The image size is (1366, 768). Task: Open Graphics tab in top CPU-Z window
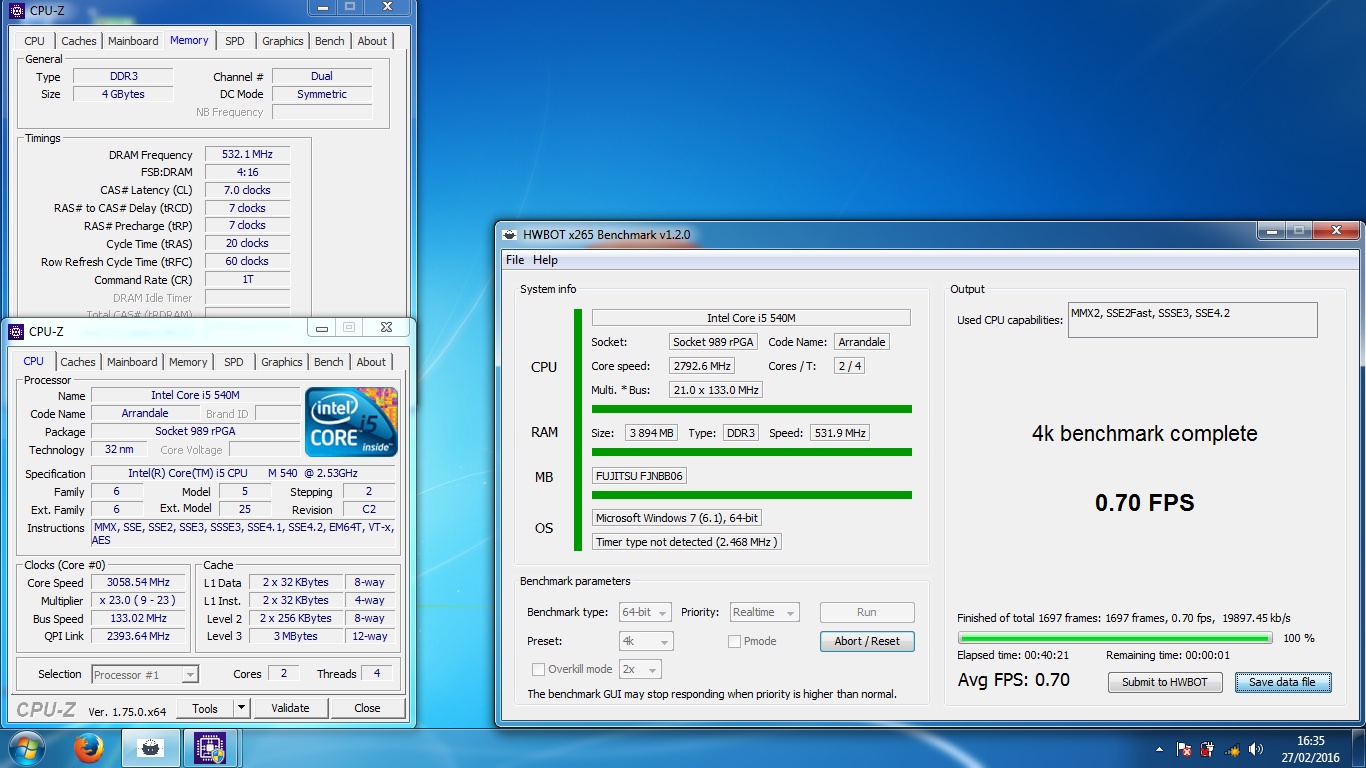(x=283, y=41)
